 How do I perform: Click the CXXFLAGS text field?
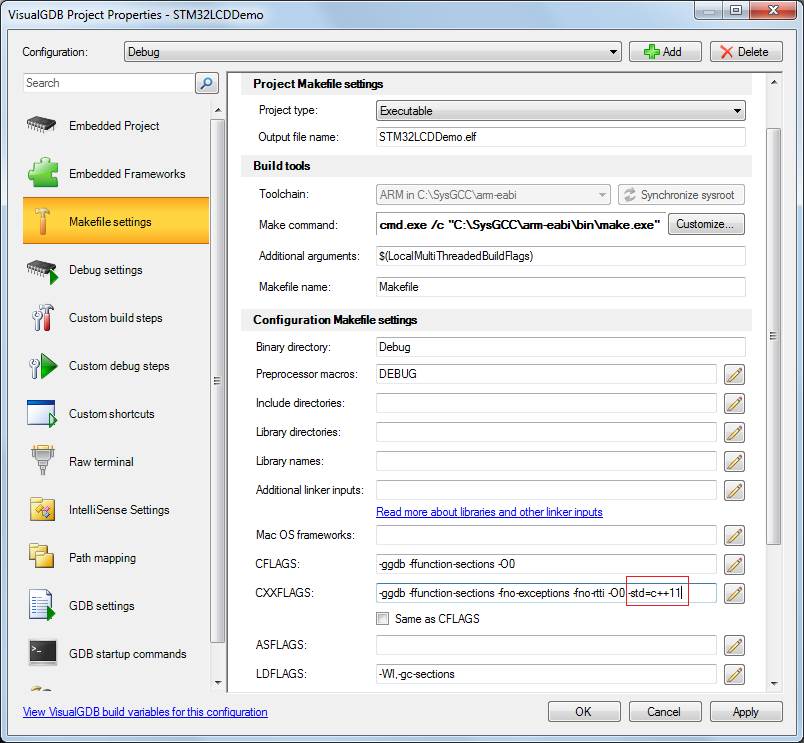[x=546, y=593]
